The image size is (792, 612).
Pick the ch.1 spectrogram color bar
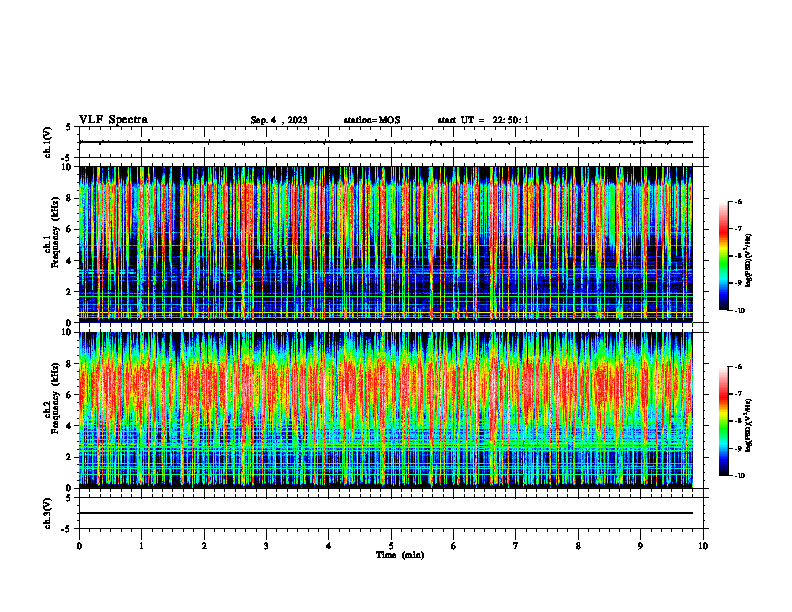pos(723,256)
